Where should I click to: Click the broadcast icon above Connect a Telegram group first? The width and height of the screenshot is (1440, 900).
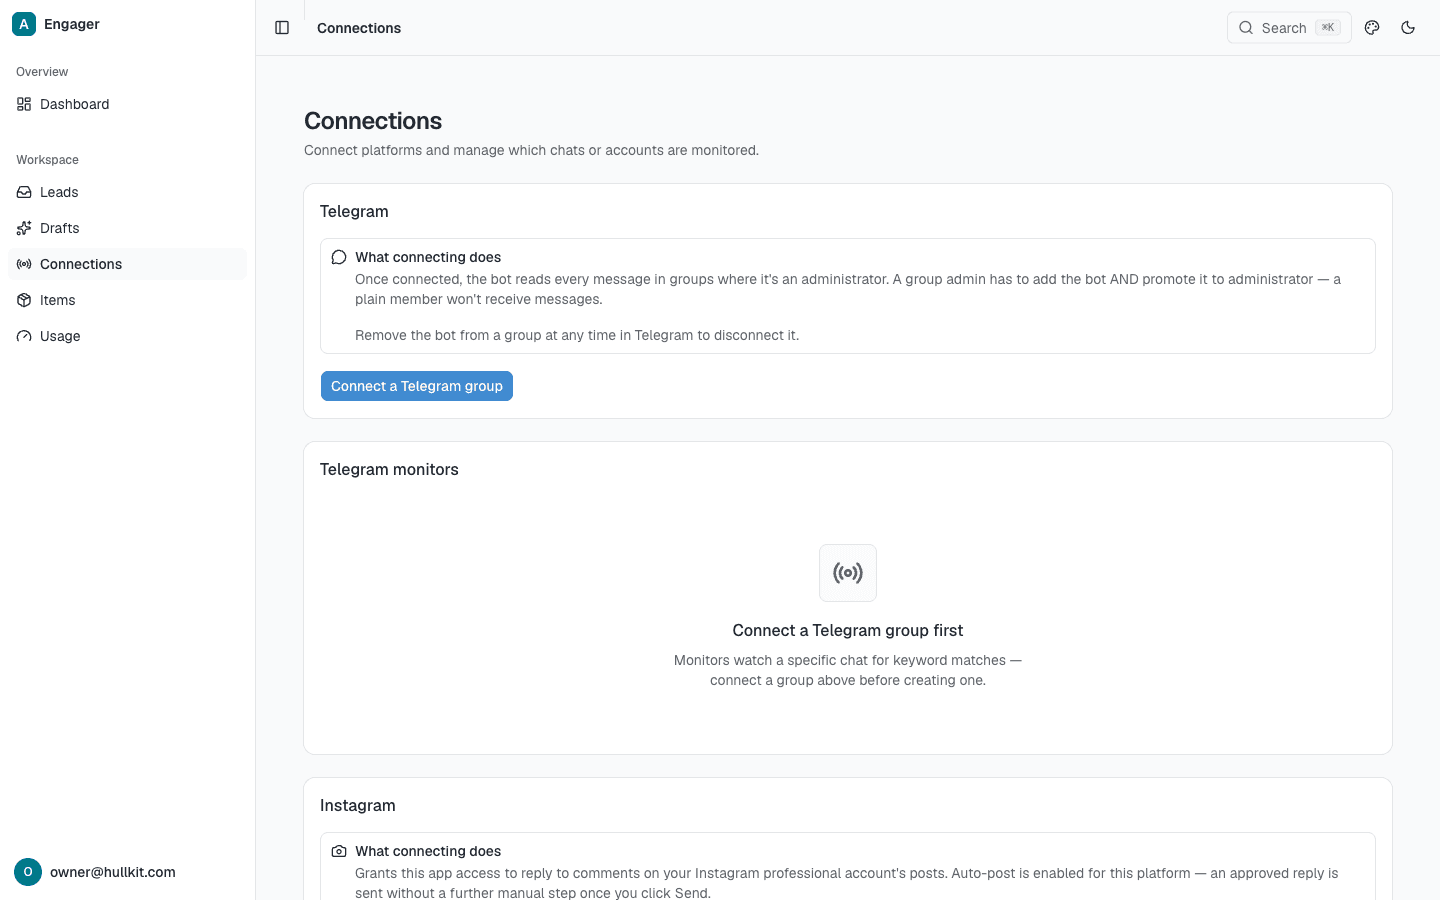[848, 573]
